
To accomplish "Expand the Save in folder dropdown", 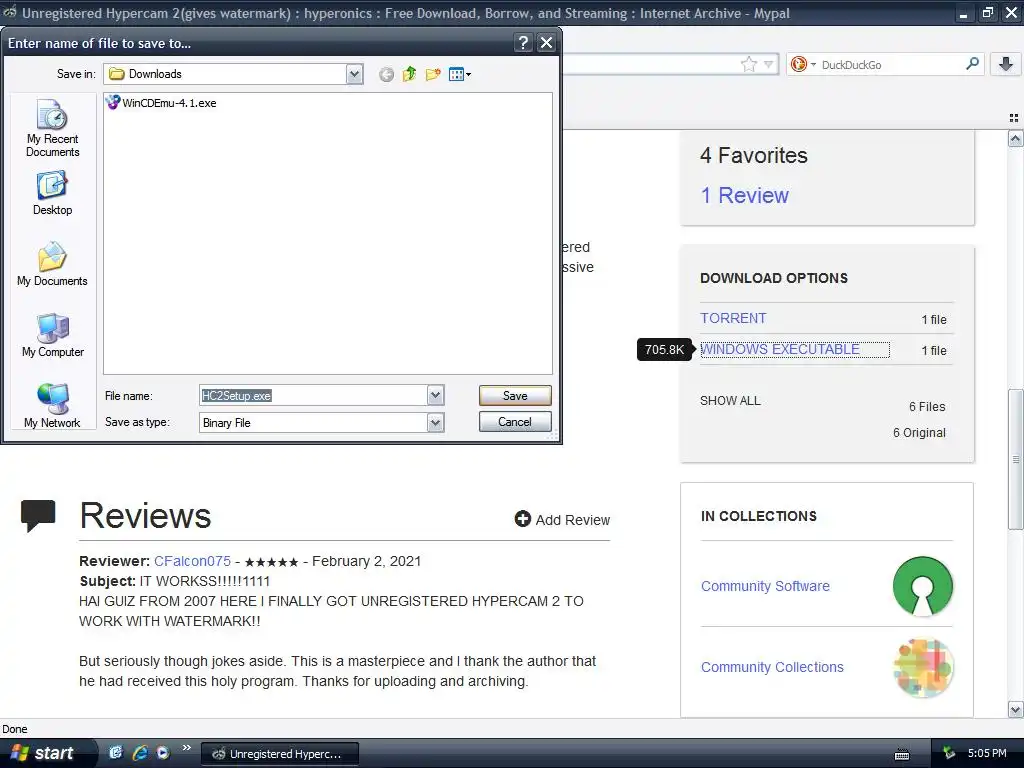I will 354,74.
